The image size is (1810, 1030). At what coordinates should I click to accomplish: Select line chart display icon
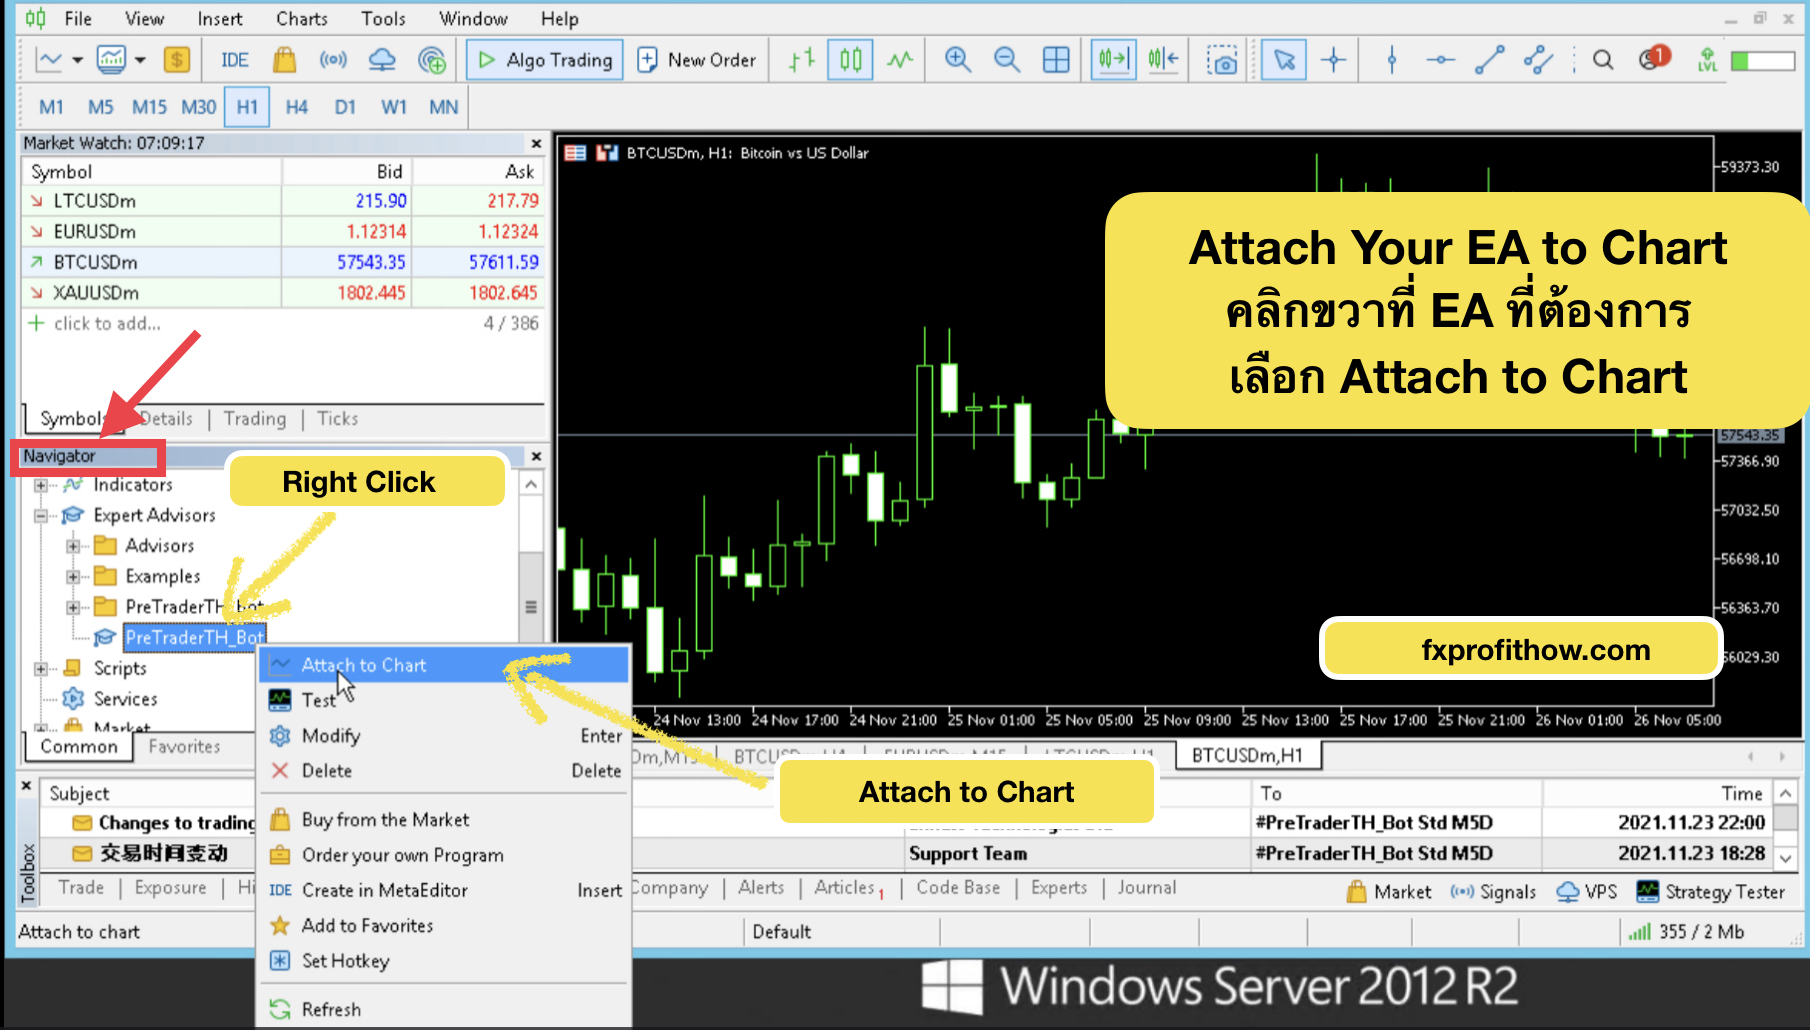[x=900, y=60]
